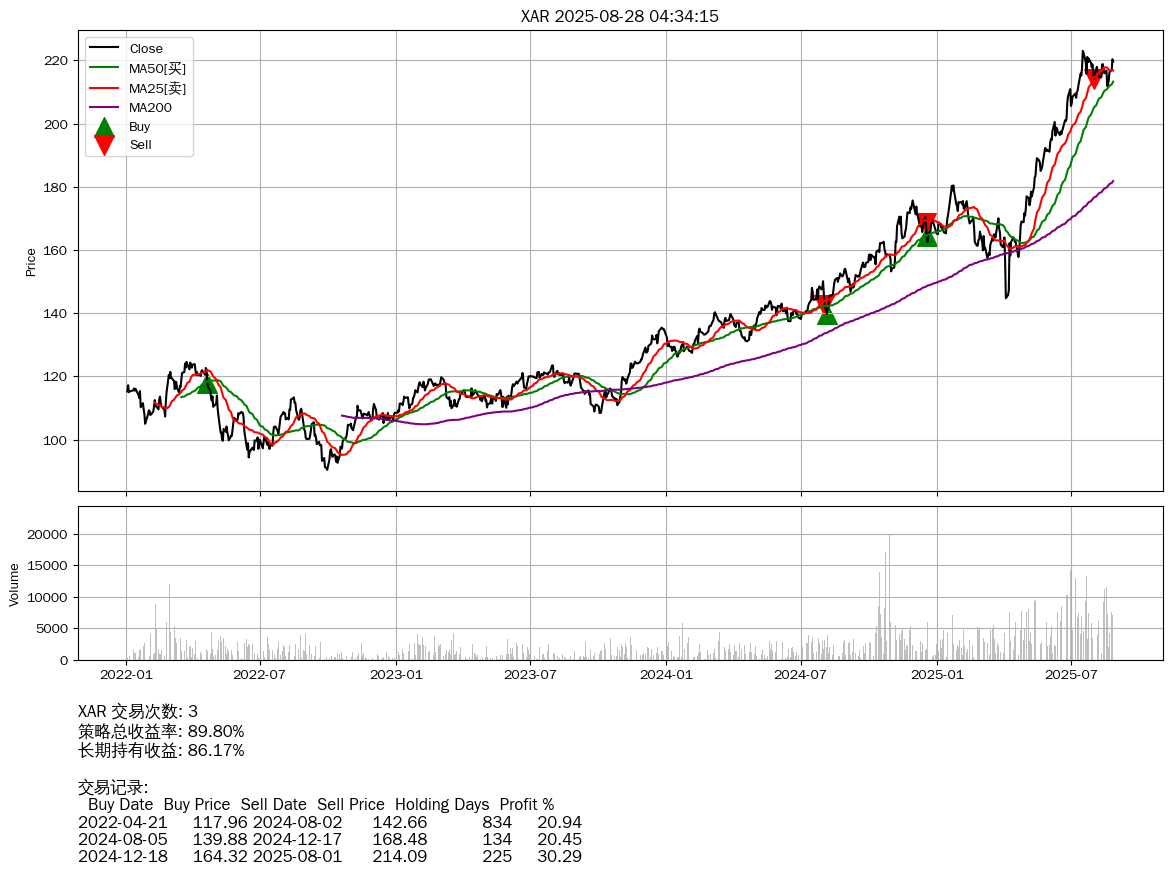
Task: Click the Price y-axis label
Action: pyautogui.click(x=31, y=262)
